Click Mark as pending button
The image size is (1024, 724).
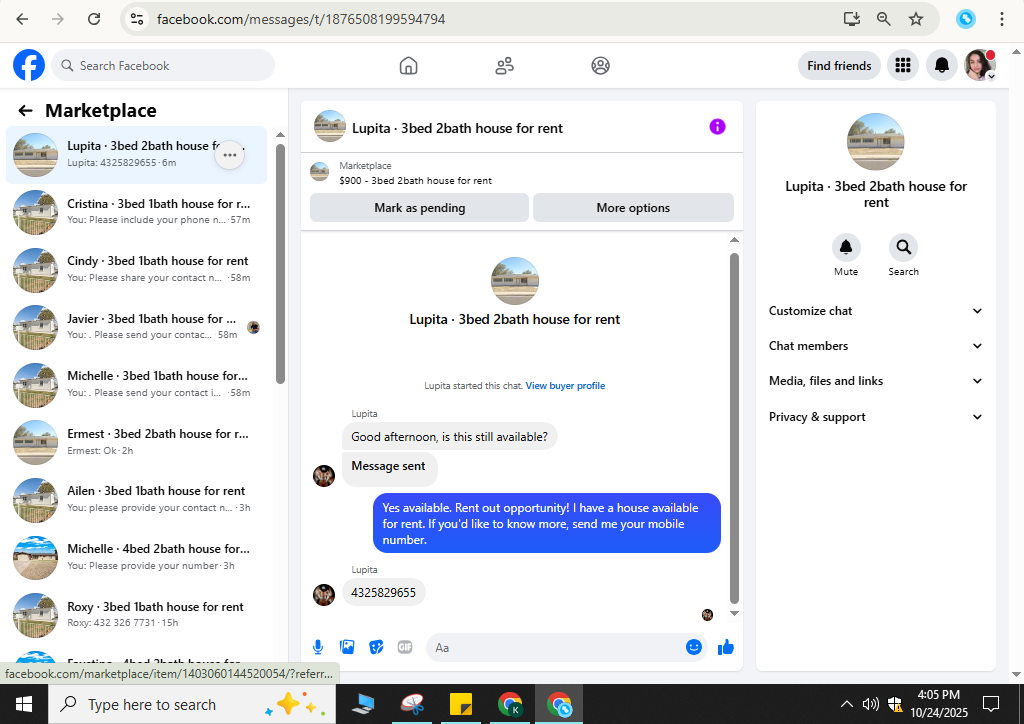click(419, 208)
